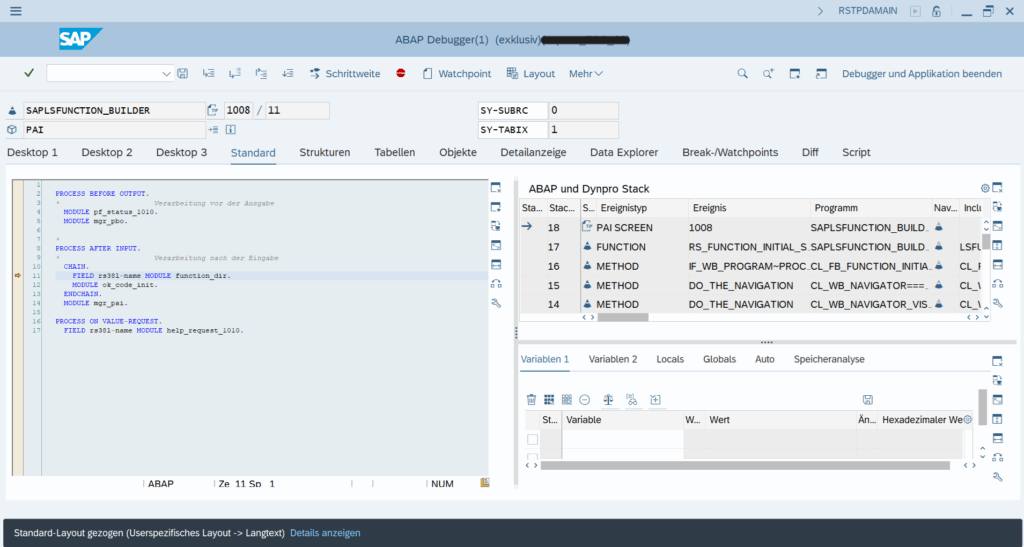Click the save icon in variables toolbar
The image size is (1024, 547).
(x=868, y=399)
